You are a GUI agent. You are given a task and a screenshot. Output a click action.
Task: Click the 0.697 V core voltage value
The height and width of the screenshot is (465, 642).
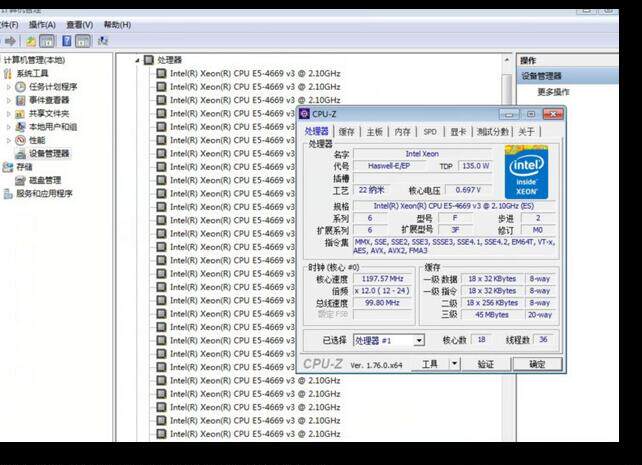tap(468, 190)
